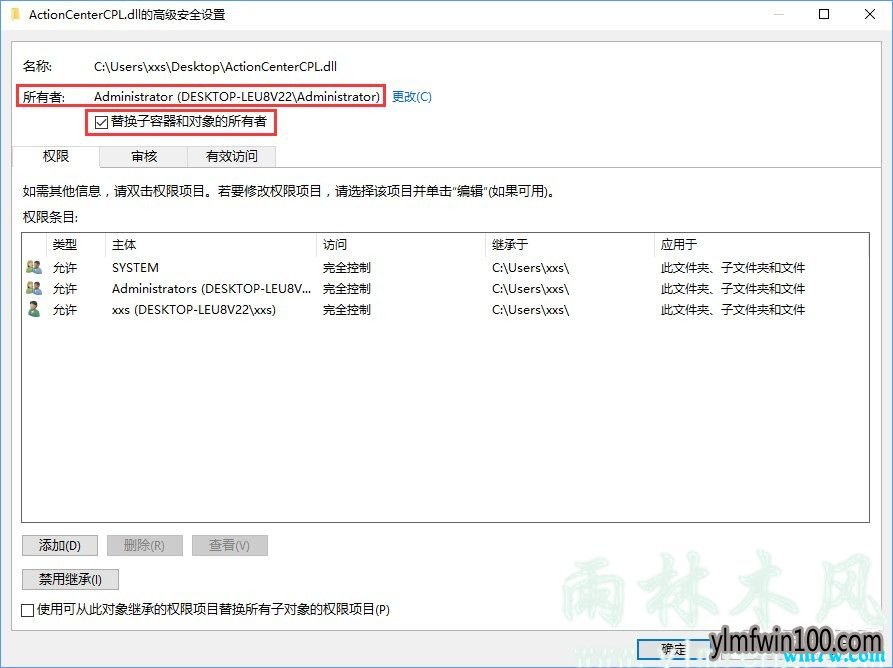Toggle the 替换子容器和对象的所有者 checkbox
Screen dimensions: 893x668
tap(101, 122)
